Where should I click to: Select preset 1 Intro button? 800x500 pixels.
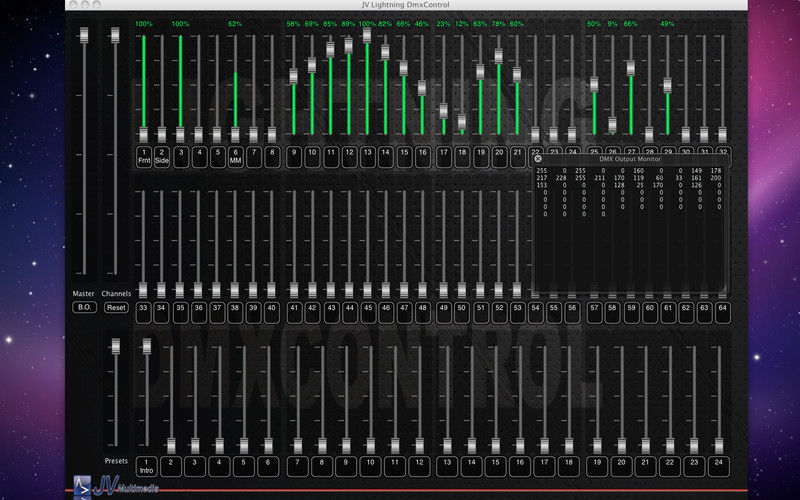146,466
